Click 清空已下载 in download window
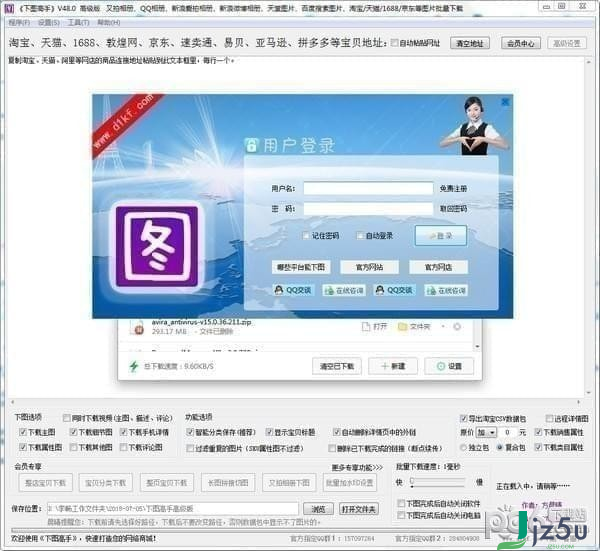This screenshot has height=551, width=600. point(337,366)
